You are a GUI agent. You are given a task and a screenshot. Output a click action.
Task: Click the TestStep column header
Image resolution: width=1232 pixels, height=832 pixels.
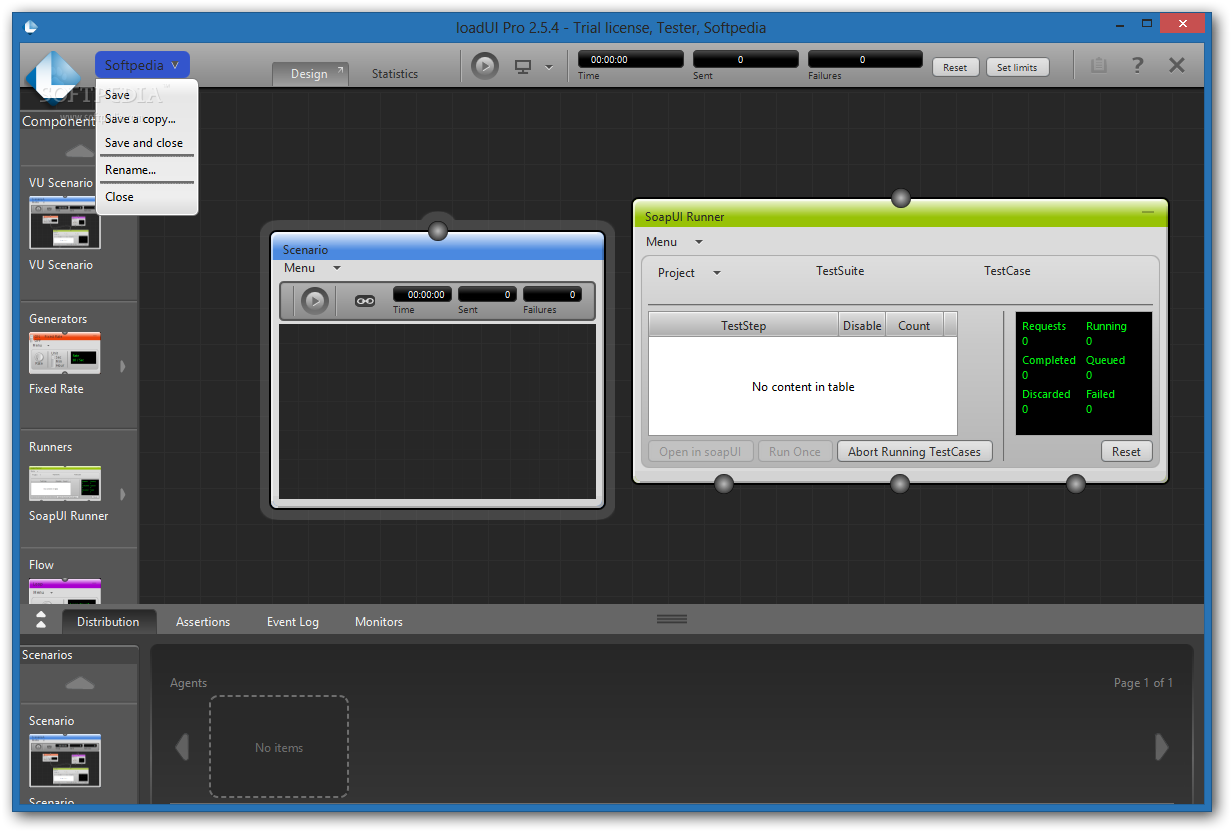pos(743,325)
